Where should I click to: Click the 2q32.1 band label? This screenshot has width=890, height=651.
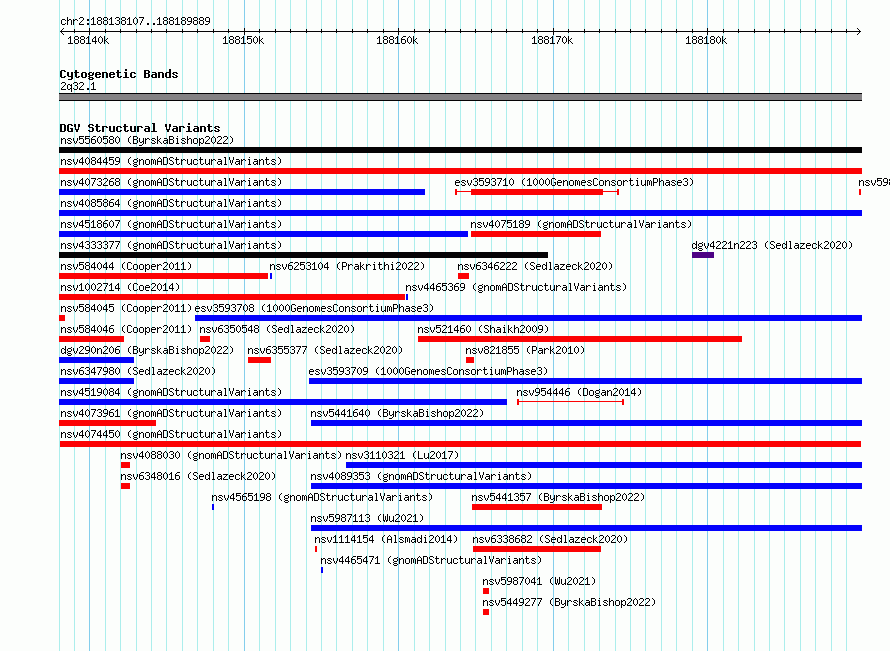(x=78, y=86)
